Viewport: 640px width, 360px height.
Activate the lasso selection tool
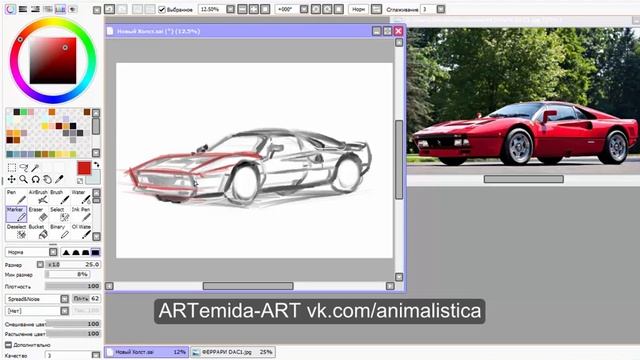pos(24,167)
